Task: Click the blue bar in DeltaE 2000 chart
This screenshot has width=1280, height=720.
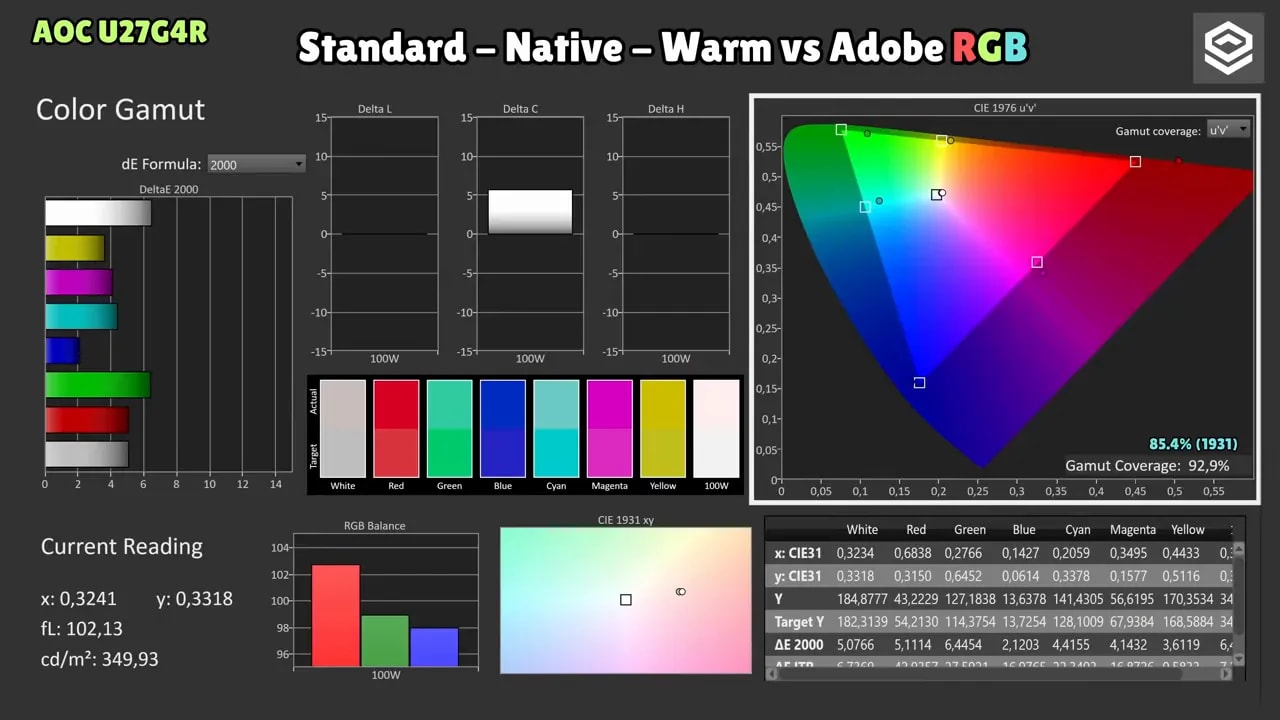Action: (62, 350)
